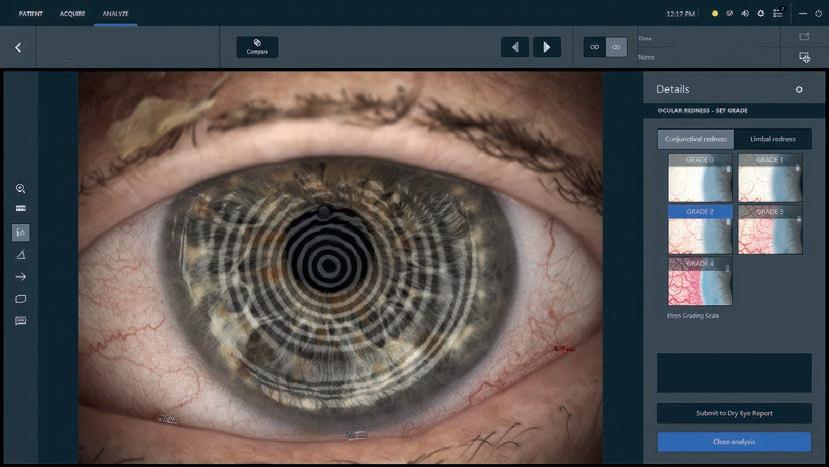Choose the GRADE 1 thumbnail
Image resolution: width=829 pixels, height=467 pixels.
point(770,178)
